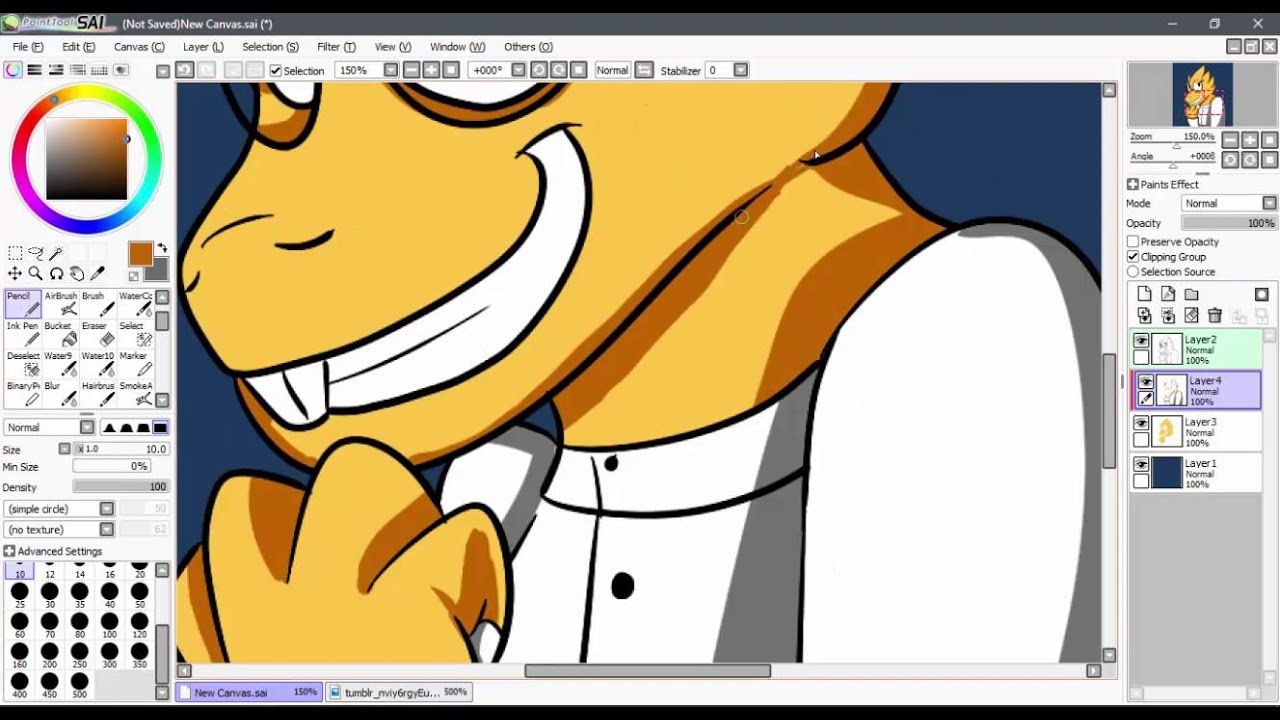
Task: Enable Selection Source option
Action: 1133,272
